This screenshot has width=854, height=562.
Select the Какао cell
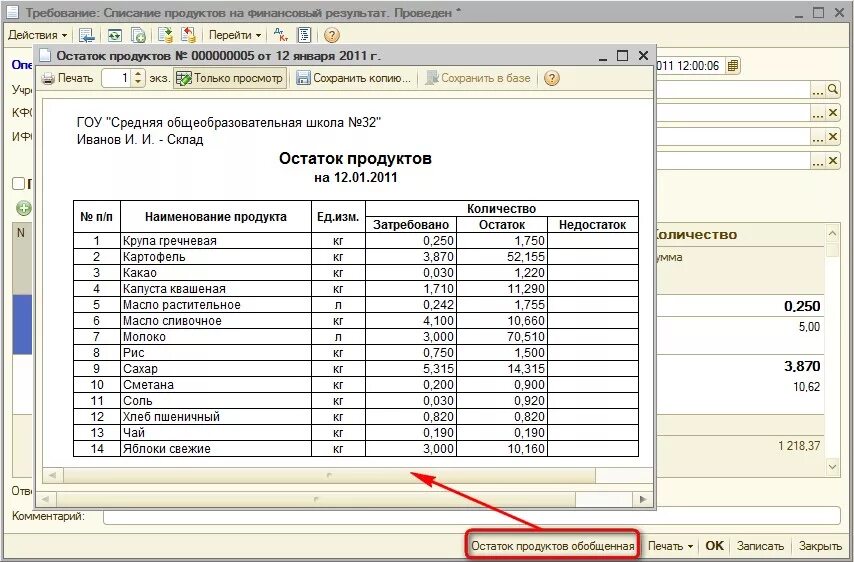(x=216, y=273)
